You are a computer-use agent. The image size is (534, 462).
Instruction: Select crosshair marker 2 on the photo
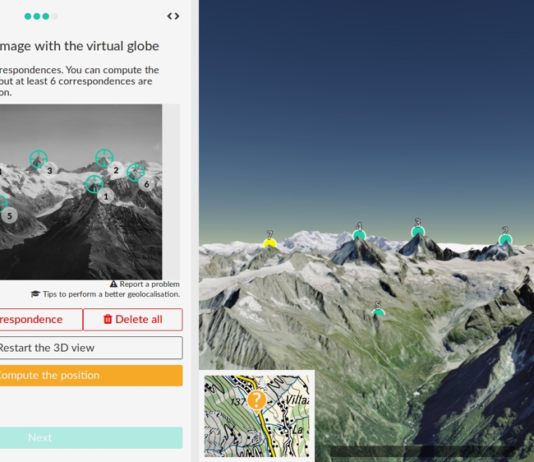104,158
